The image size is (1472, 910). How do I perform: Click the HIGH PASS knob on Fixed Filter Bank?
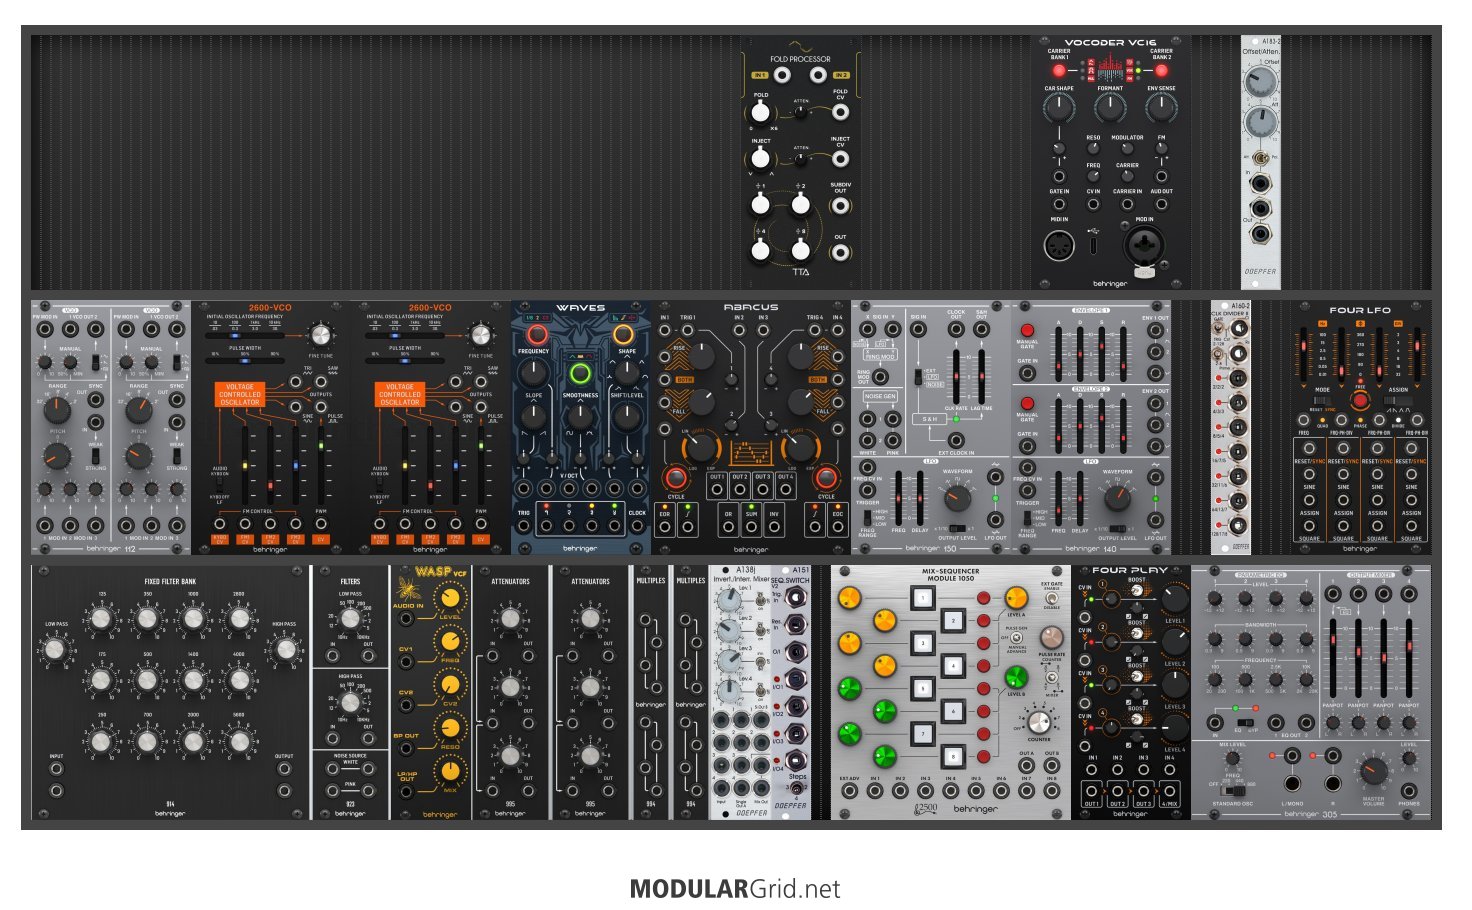285,651
